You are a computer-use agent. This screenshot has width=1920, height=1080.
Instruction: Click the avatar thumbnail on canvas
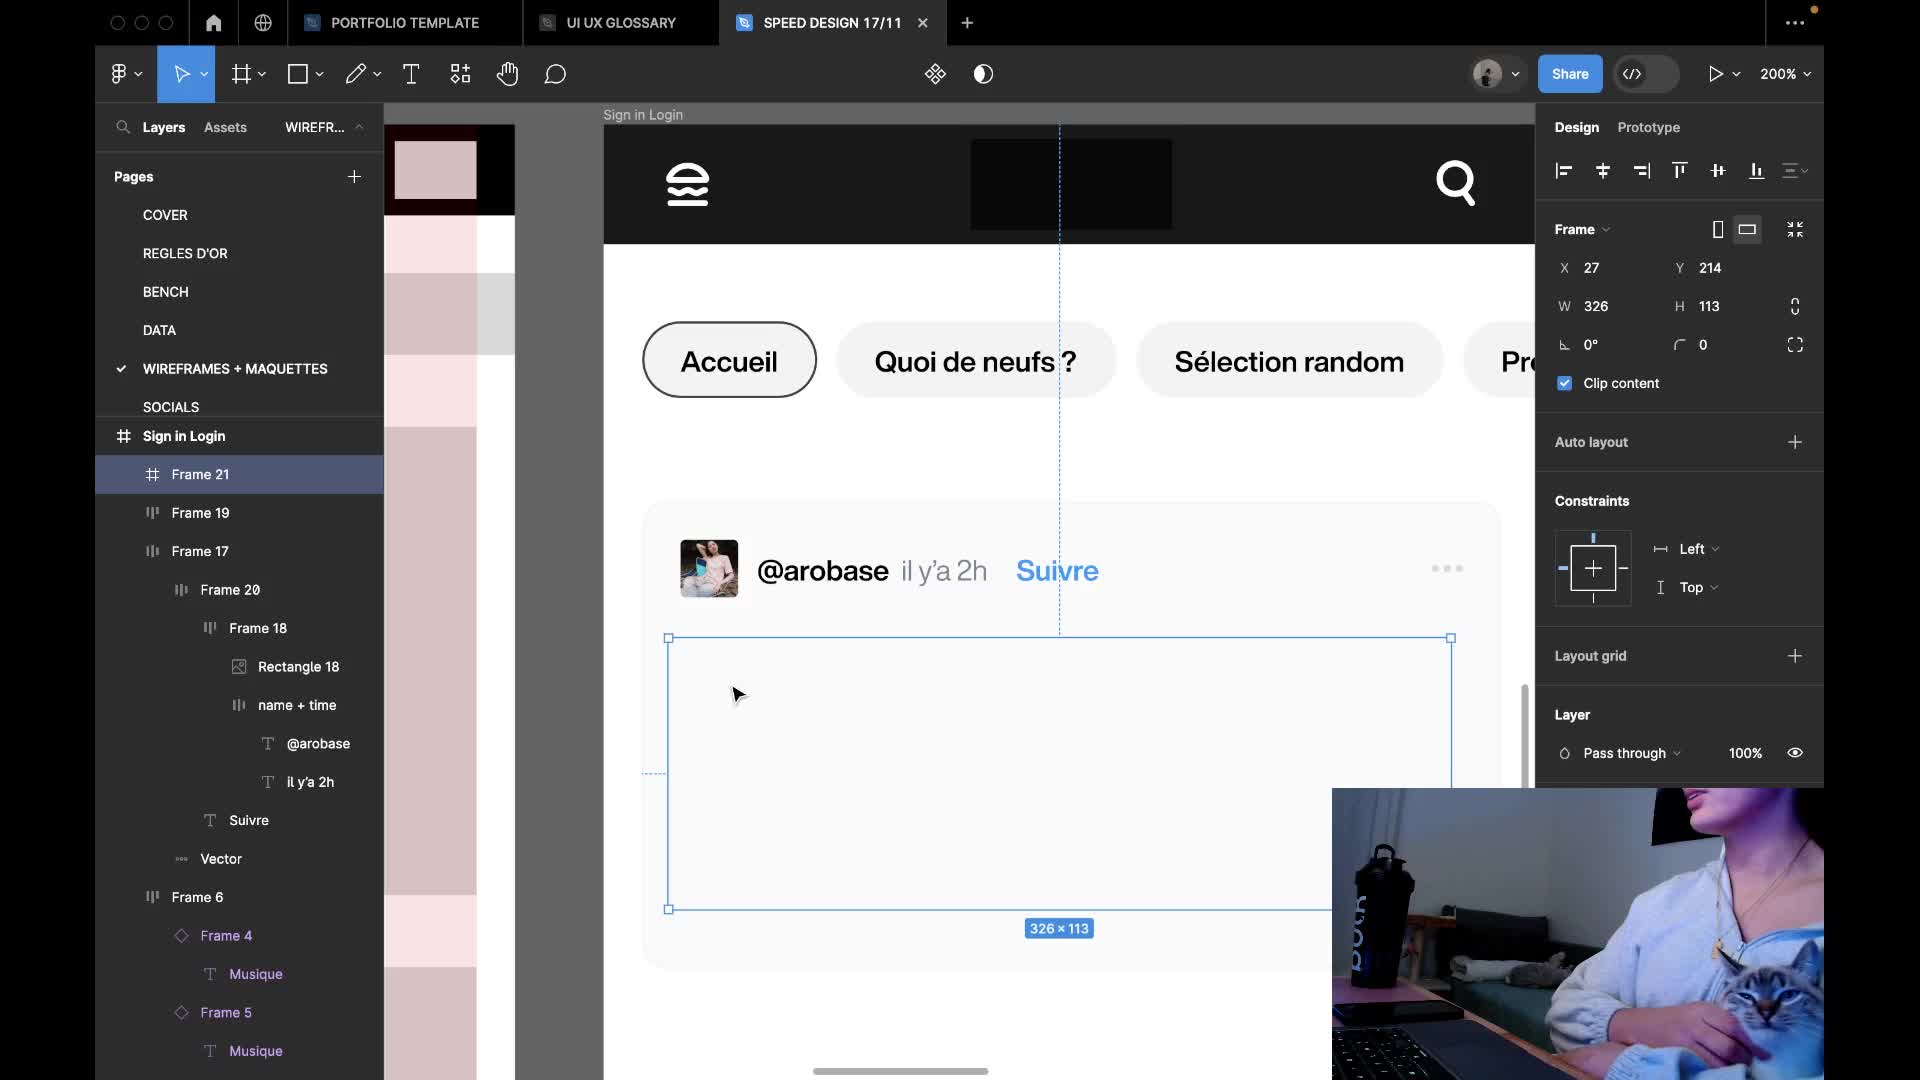709,568
